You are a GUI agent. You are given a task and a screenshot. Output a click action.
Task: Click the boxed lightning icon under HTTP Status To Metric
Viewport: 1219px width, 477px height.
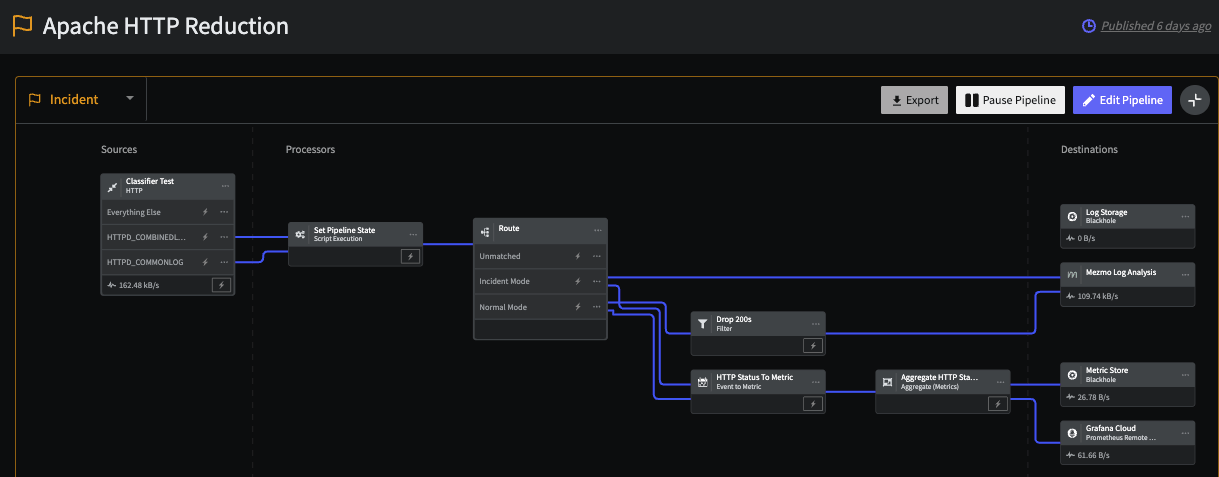pos(812,404)
